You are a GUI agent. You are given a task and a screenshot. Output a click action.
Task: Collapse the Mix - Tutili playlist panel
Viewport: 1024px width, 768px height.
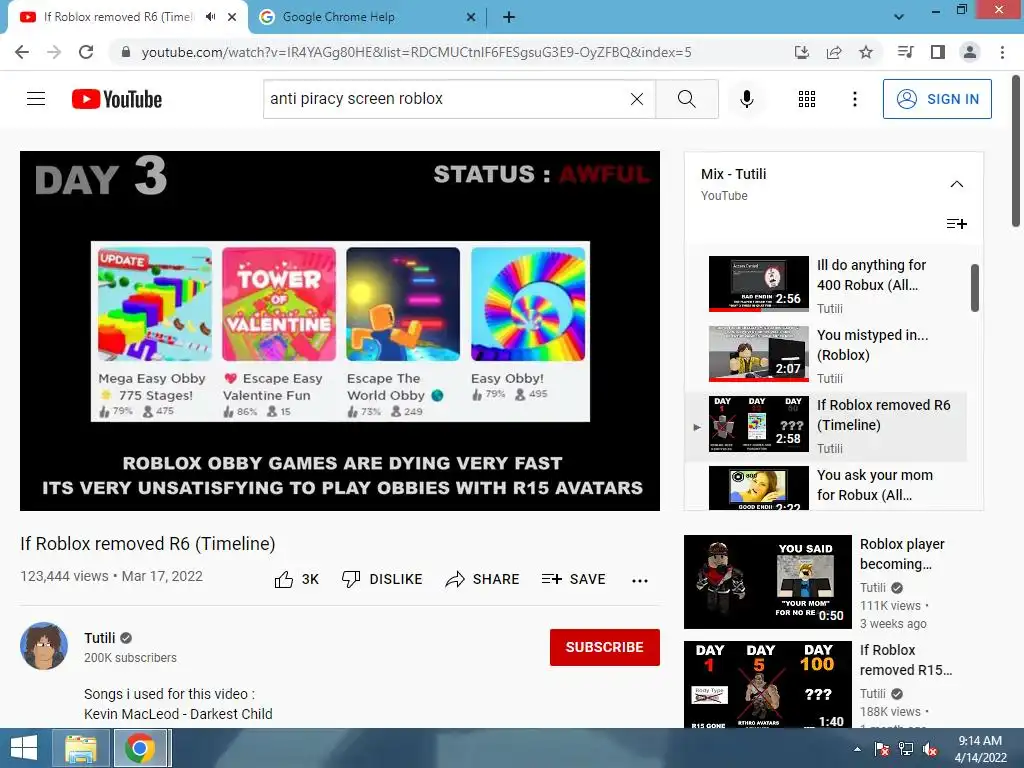[x=956, y=184]
